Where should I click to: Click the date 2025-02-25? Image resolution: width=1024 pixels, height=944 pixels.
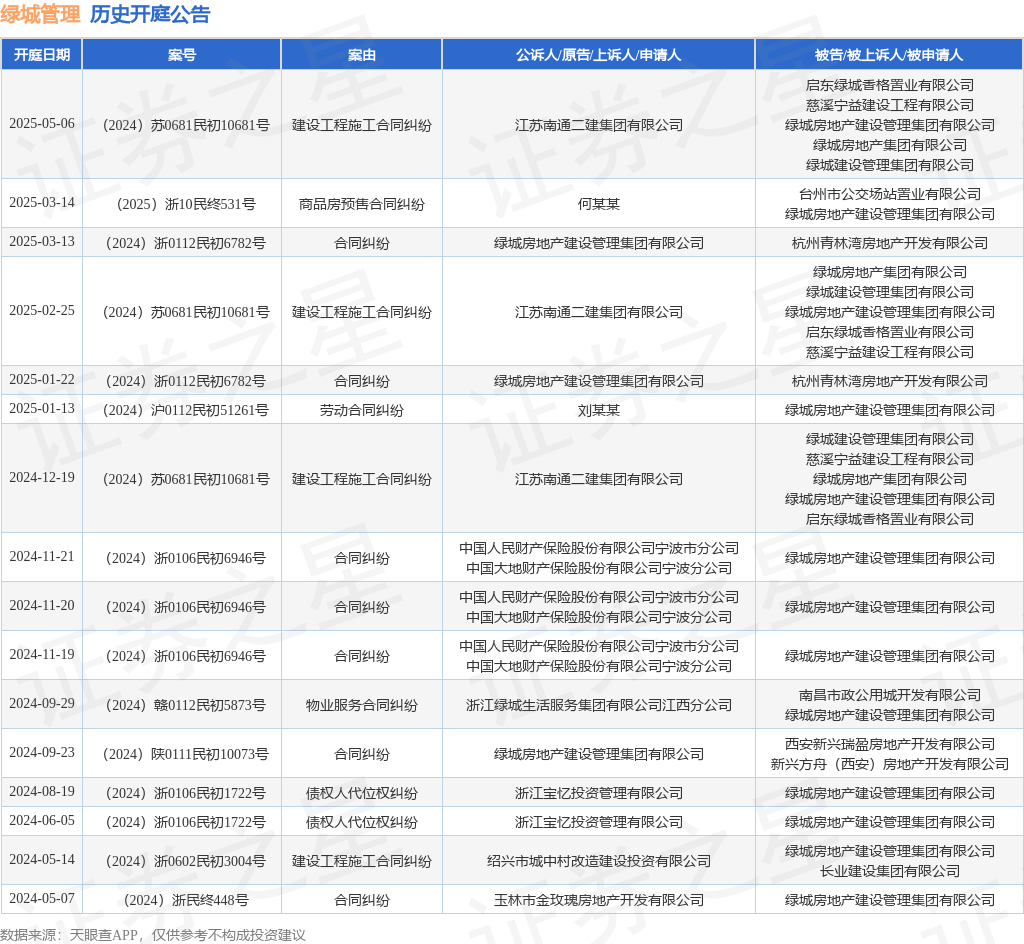42,310
